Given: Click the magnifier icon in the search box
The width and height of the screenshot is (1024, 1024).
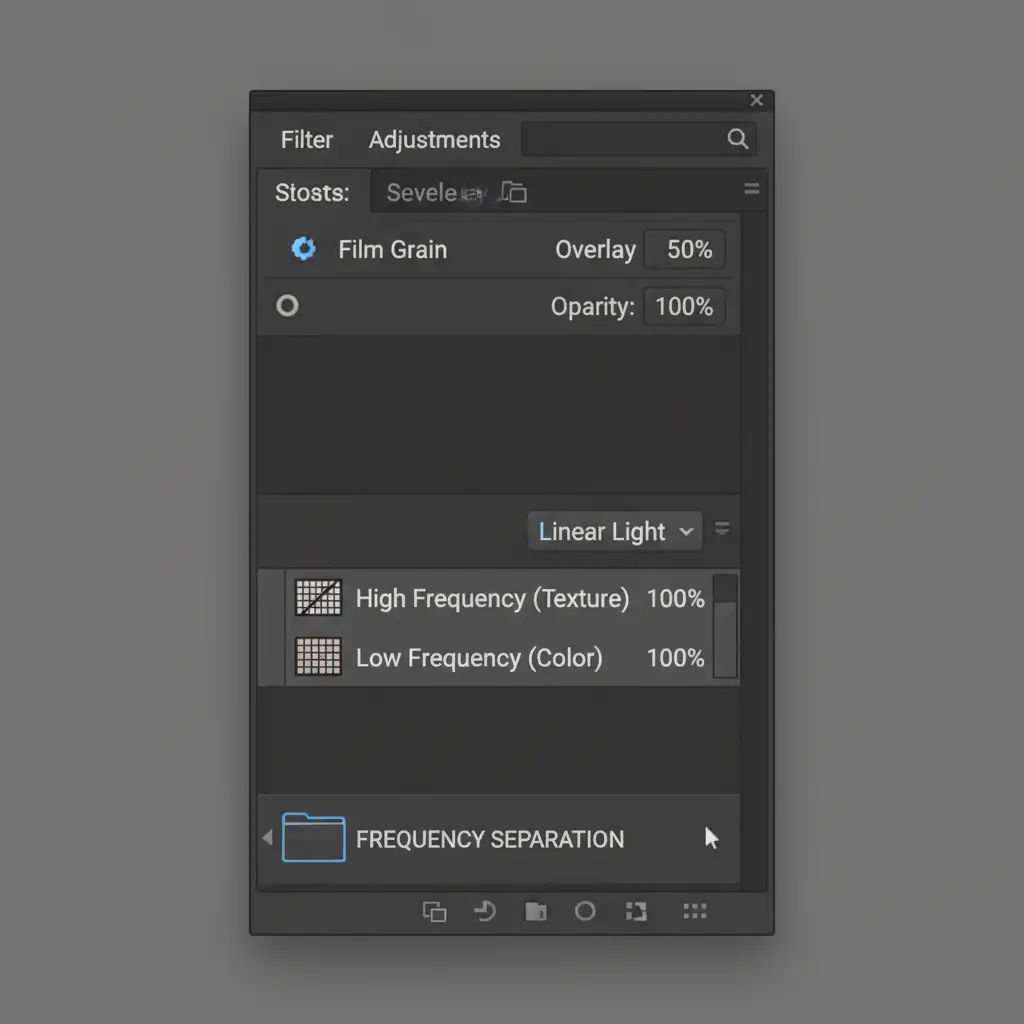Looking at the screenshot, I should (x=738, y=139).
